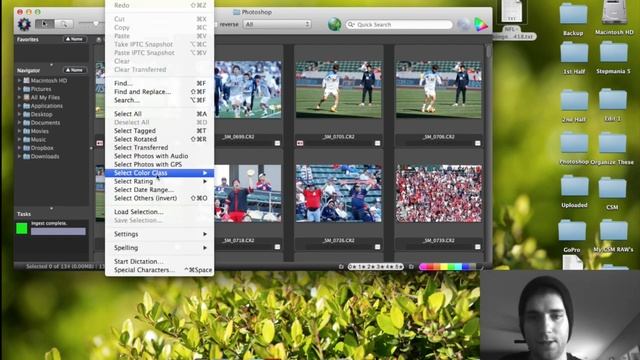Open the Select Rating submenu
The image size is (640, 360).
point(160,181)
